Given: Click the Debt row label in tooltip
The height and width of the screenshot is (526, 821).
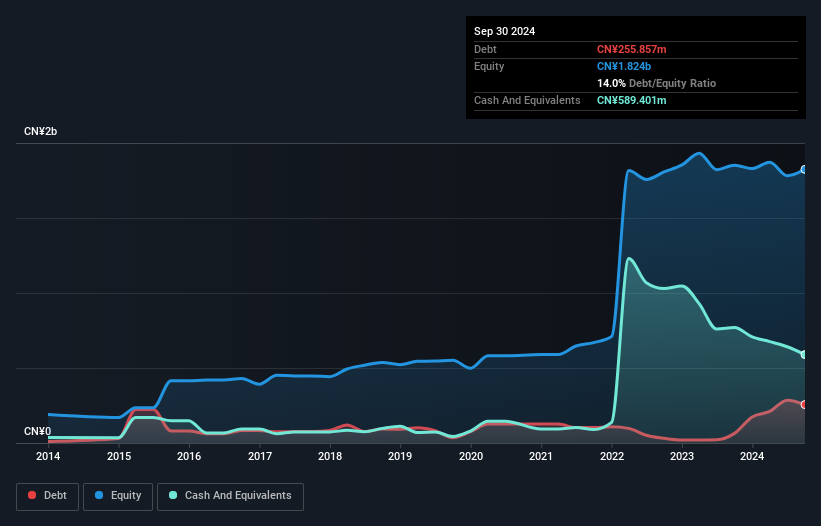Looking at the screenshot, I should pos(485,49).
